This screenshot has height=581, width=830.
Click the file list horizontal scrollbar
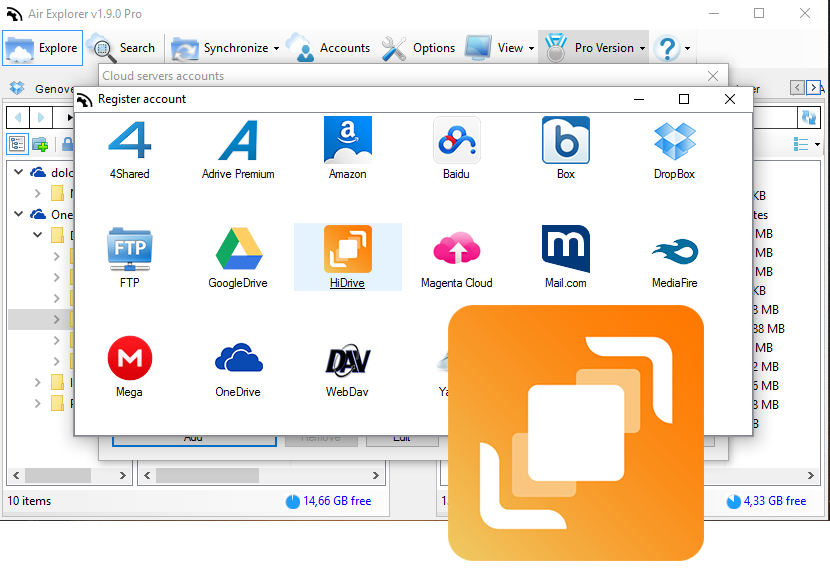coord(261,475)
